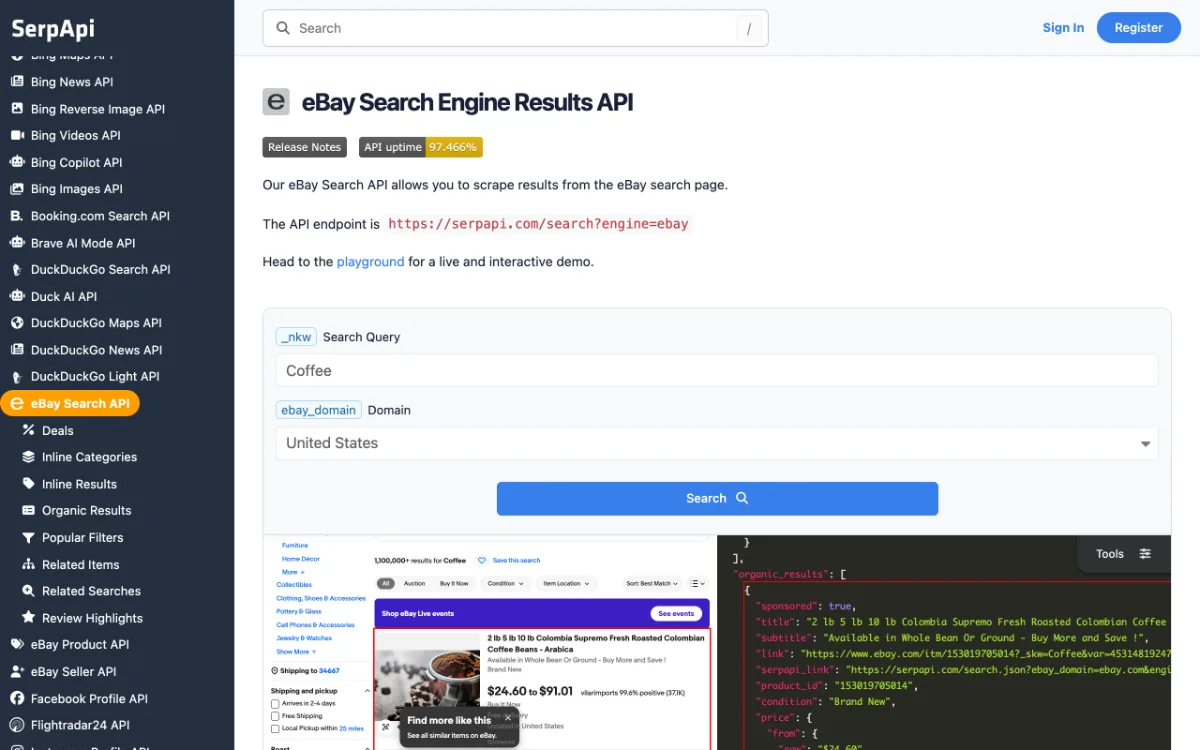The width and height of the screenshot is (1200, 750).
Task: Check 'Local Pickup within' checkbox in eBay preview
Action: 275,728
